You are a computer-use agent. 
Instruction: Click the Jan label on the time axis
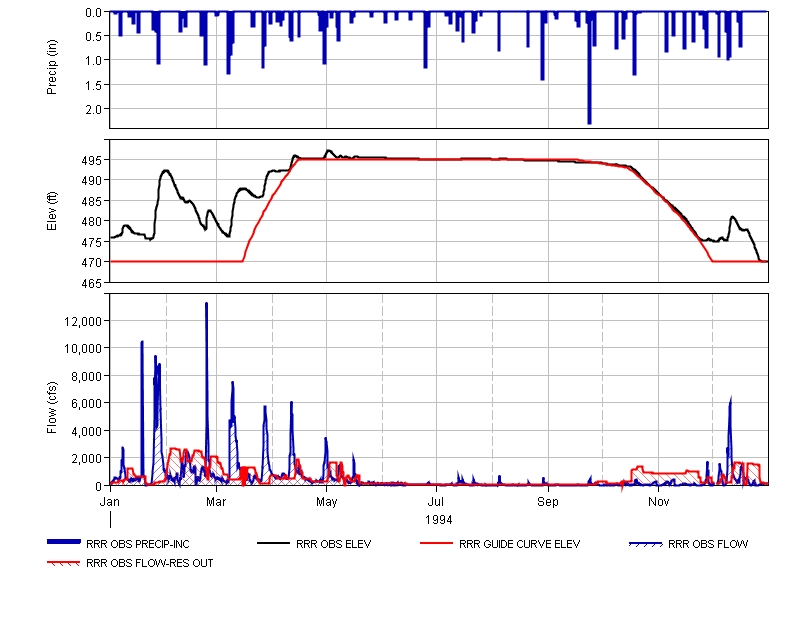click(110, 499)
